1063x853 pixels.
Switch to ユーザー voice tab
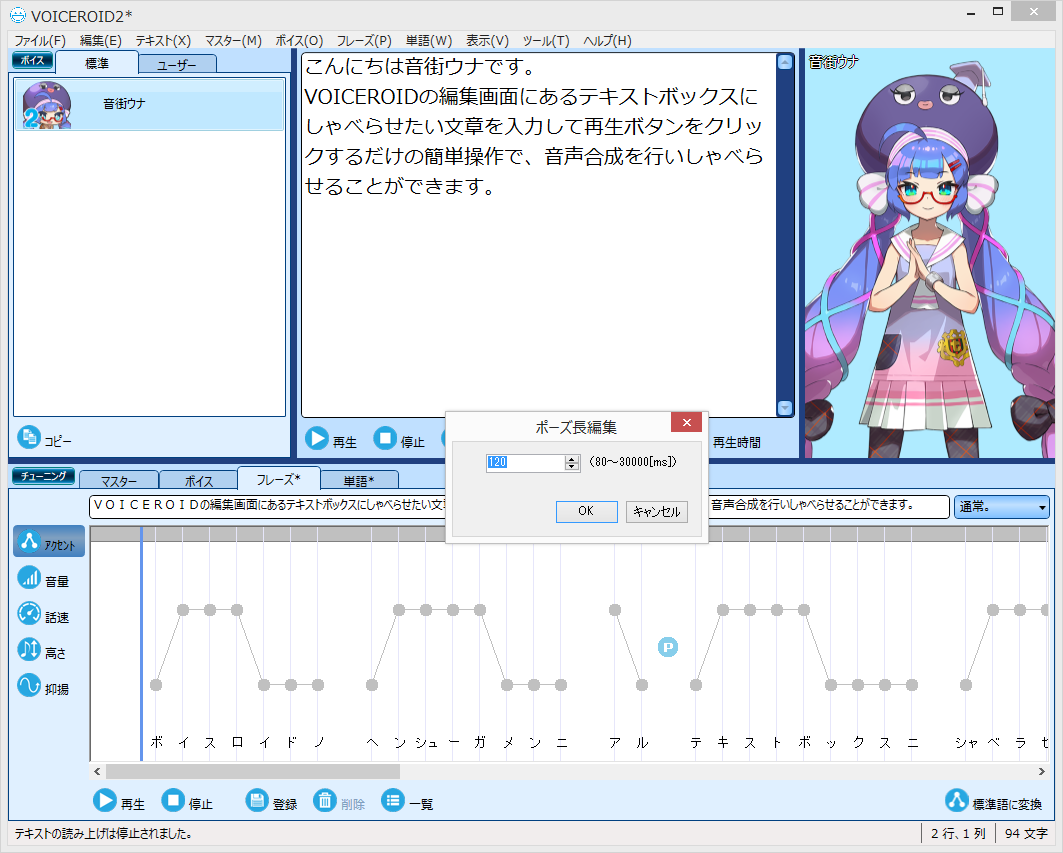[x=177, y=65]
